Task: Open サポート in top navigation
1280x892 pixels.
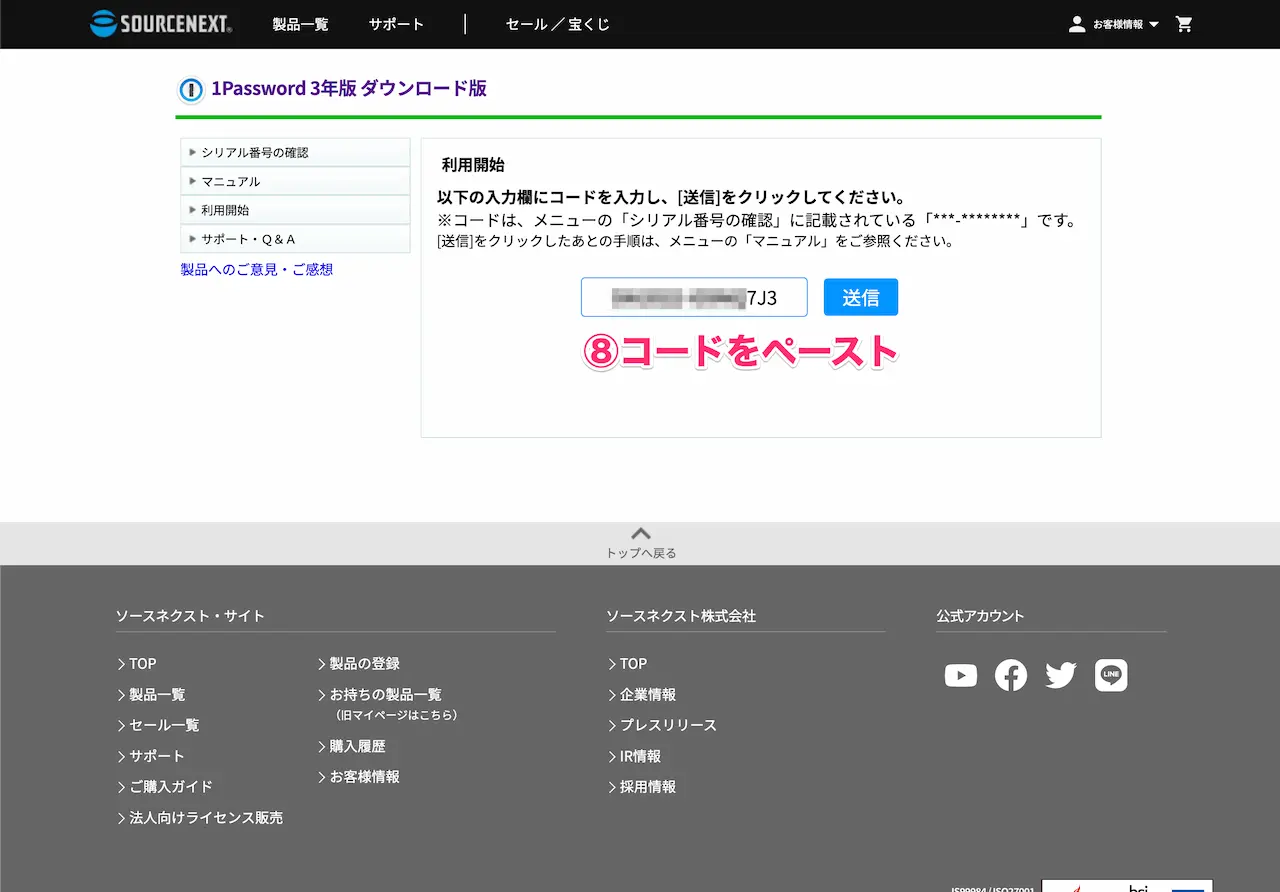Action: point(396,24)
